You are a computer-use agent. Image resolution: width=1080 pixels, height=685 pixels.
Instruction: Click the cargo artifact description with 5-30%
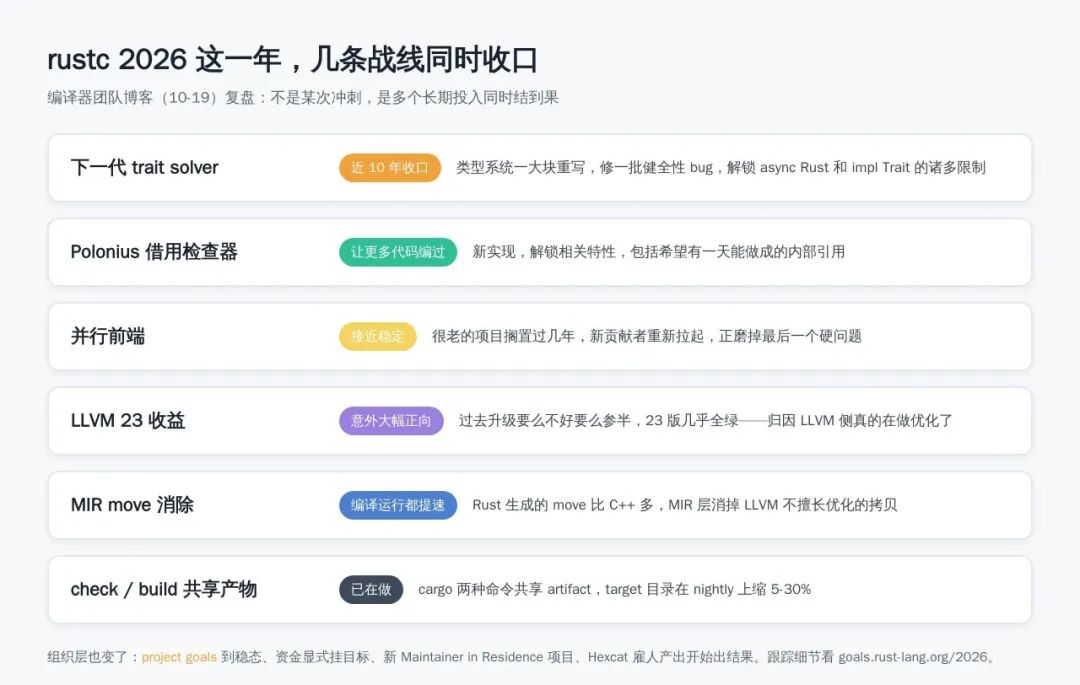click(614, 589)
